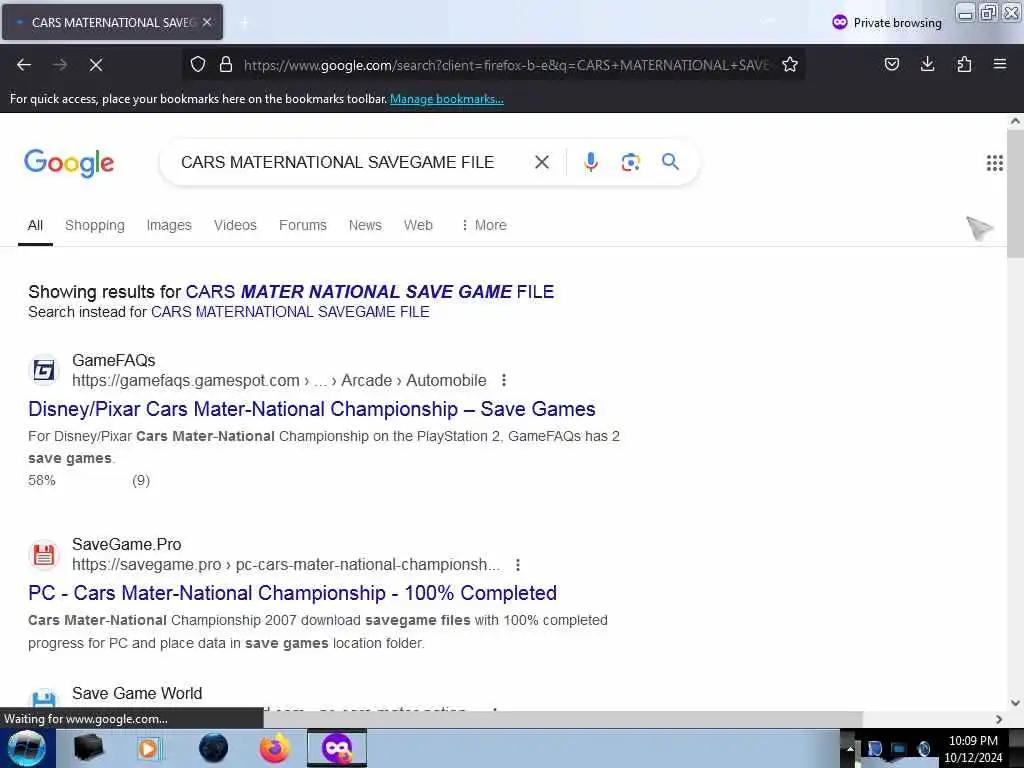Expand the More search filters
Viewport: 1024px width, 768px height.
(x=483, y=225)
